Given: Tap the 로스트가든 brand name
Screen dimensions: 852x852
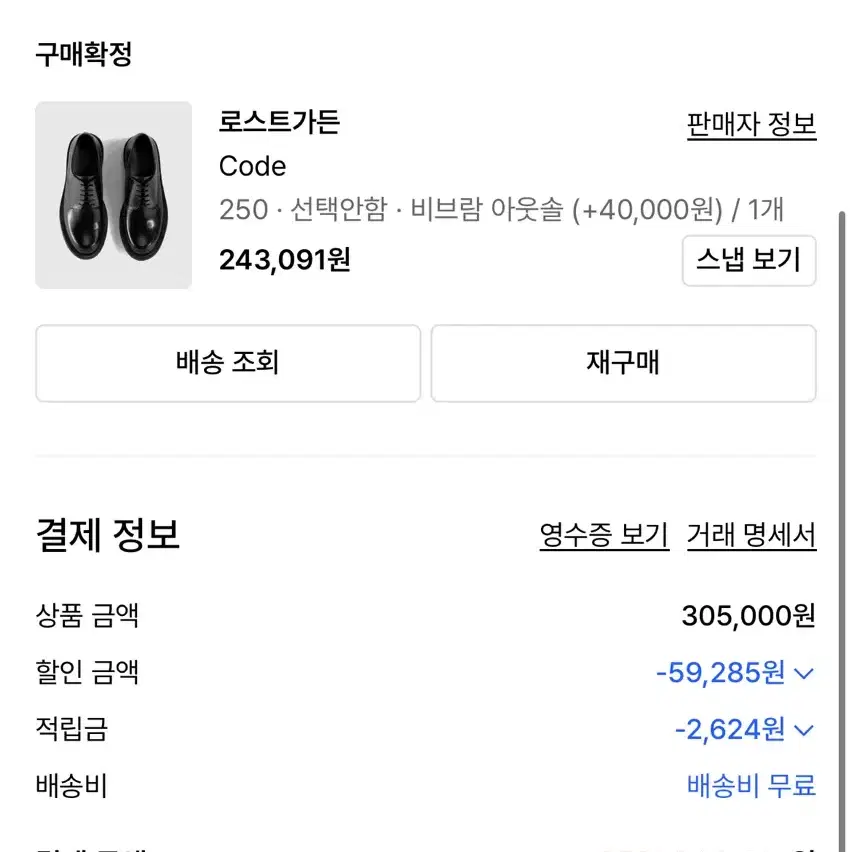Looking at the screenshot, I should coord(279,122).
